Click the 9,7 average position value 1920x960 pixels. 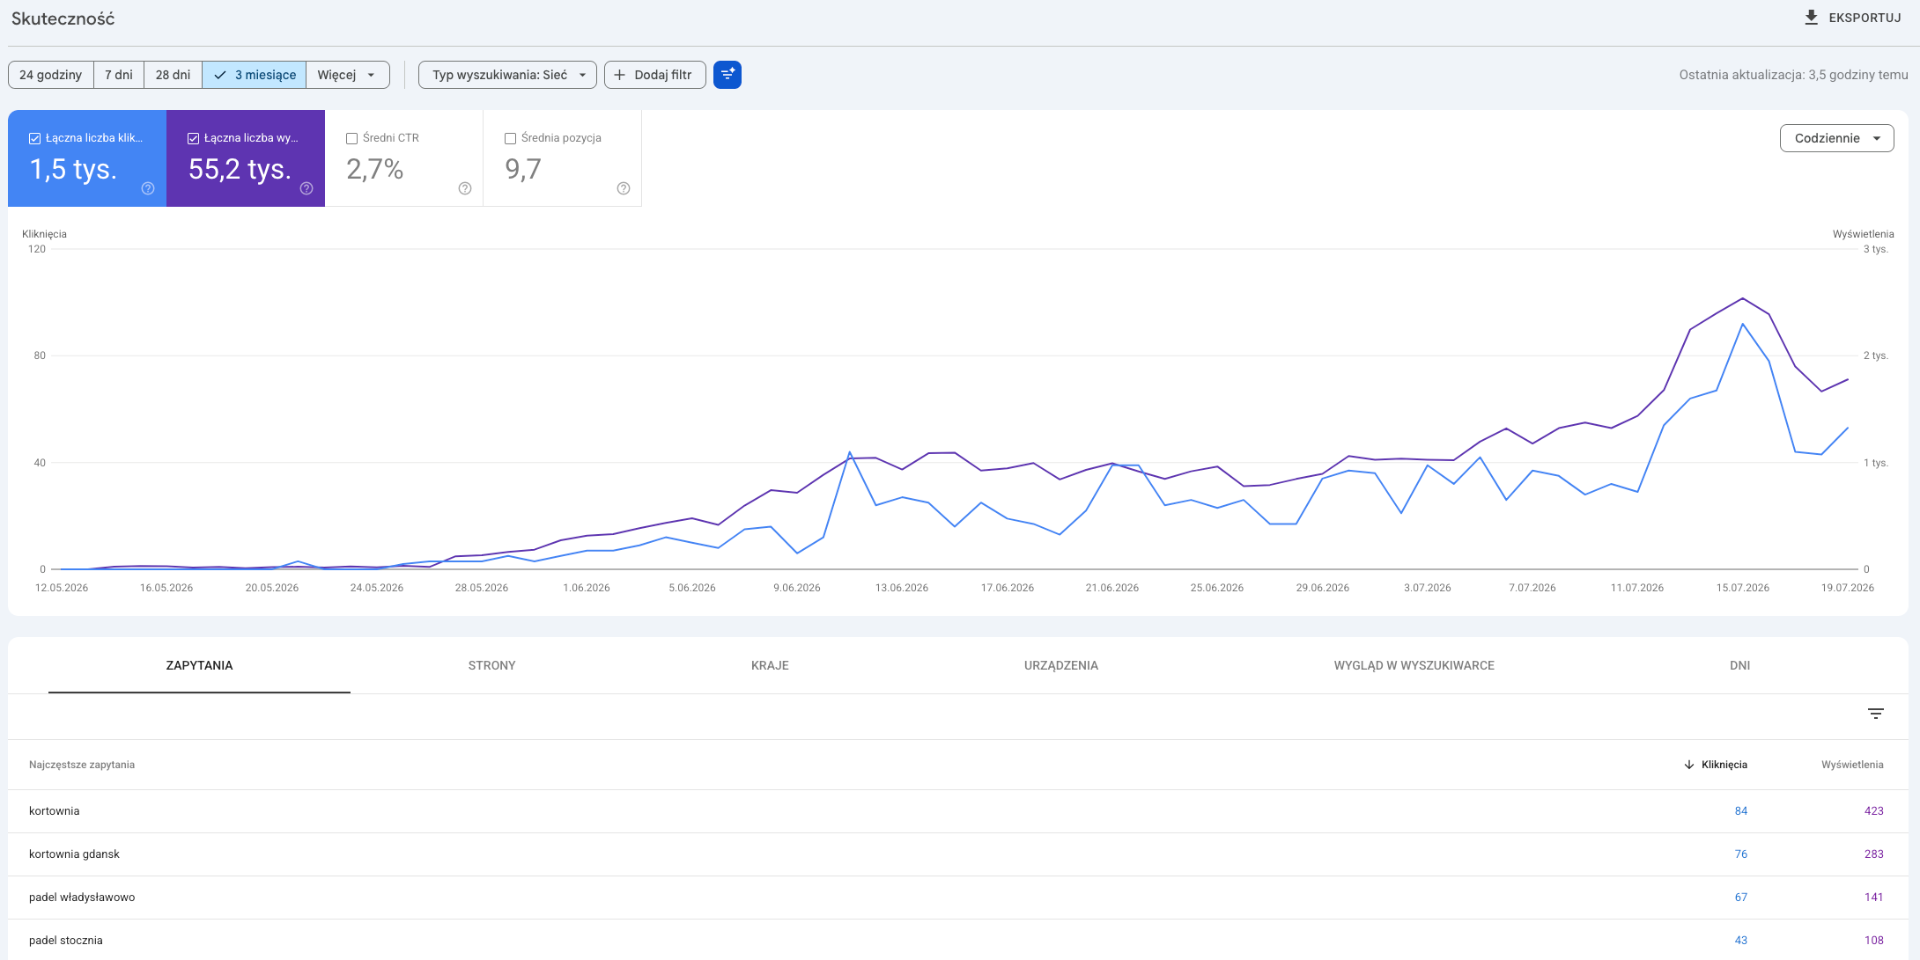click(x=523, y=169)
